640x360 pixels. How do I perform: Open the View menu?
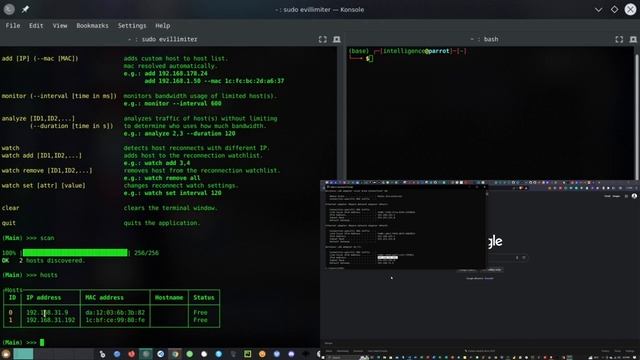(x=60, y=25)
